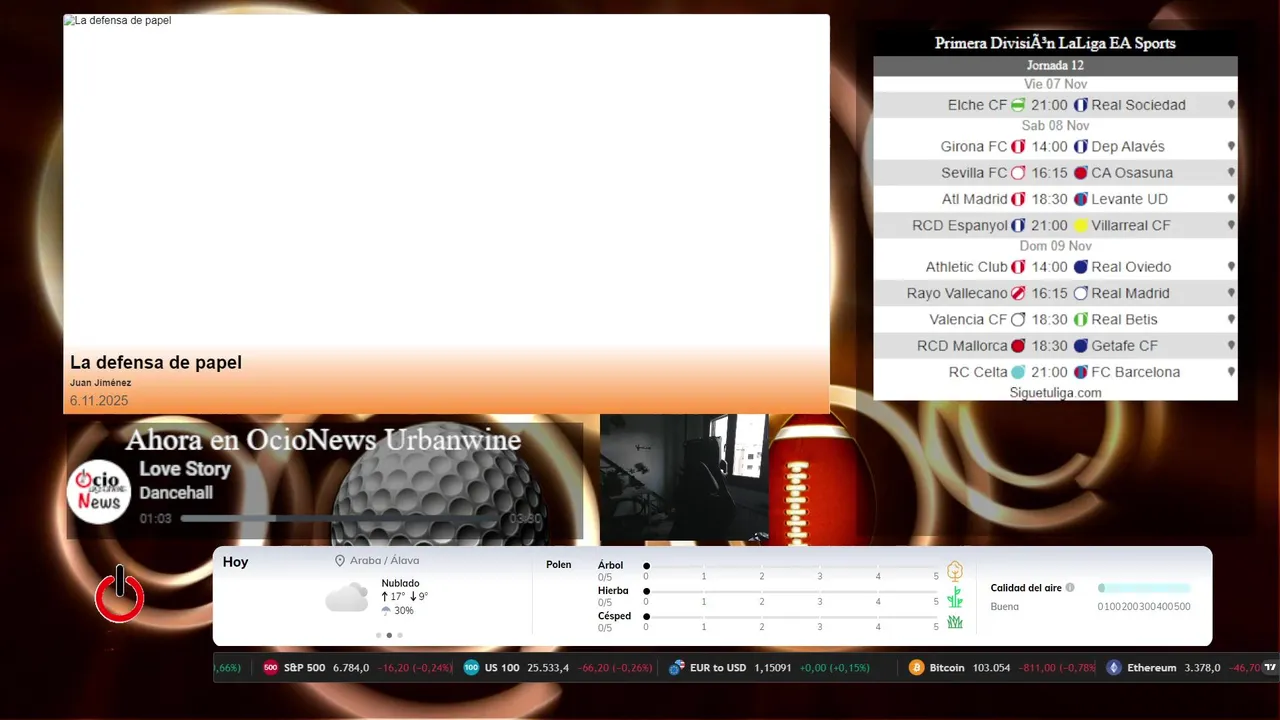Click the OcioNews logo
Viewport: 1280px width, 720px height.
click(x=99, y=491)
